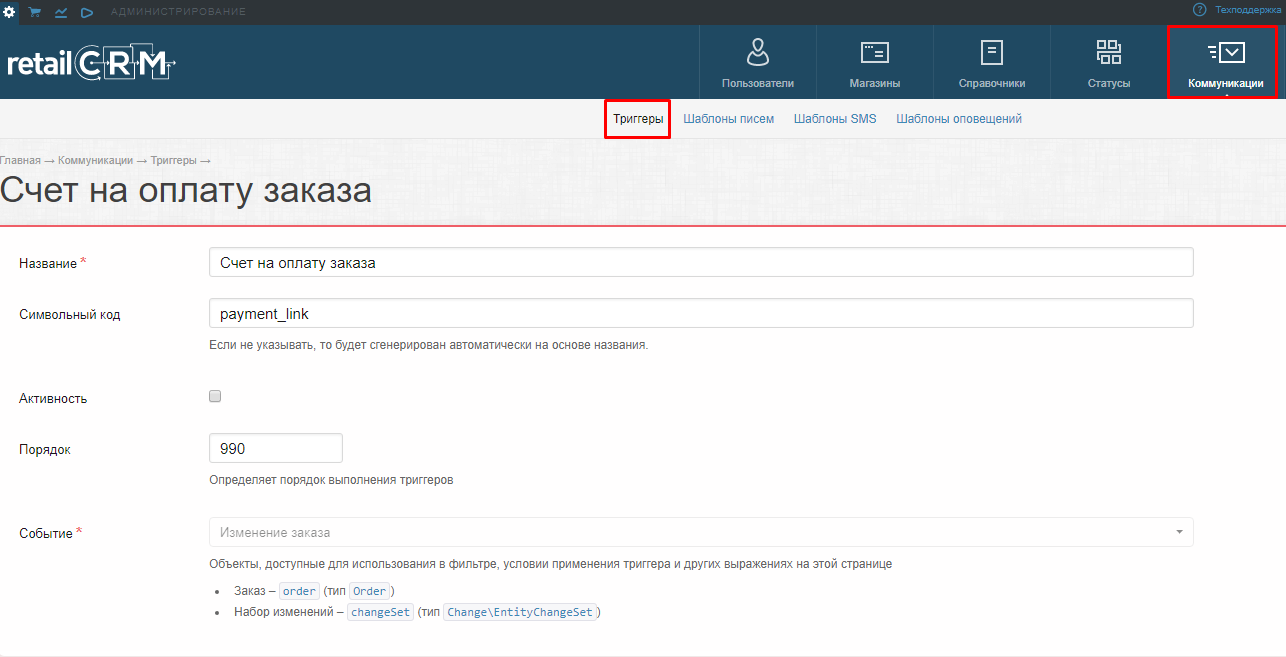Viewport: 1286px width, 657px height.
Task: Open the Магазины section
Action: click(x=875, y=62)
